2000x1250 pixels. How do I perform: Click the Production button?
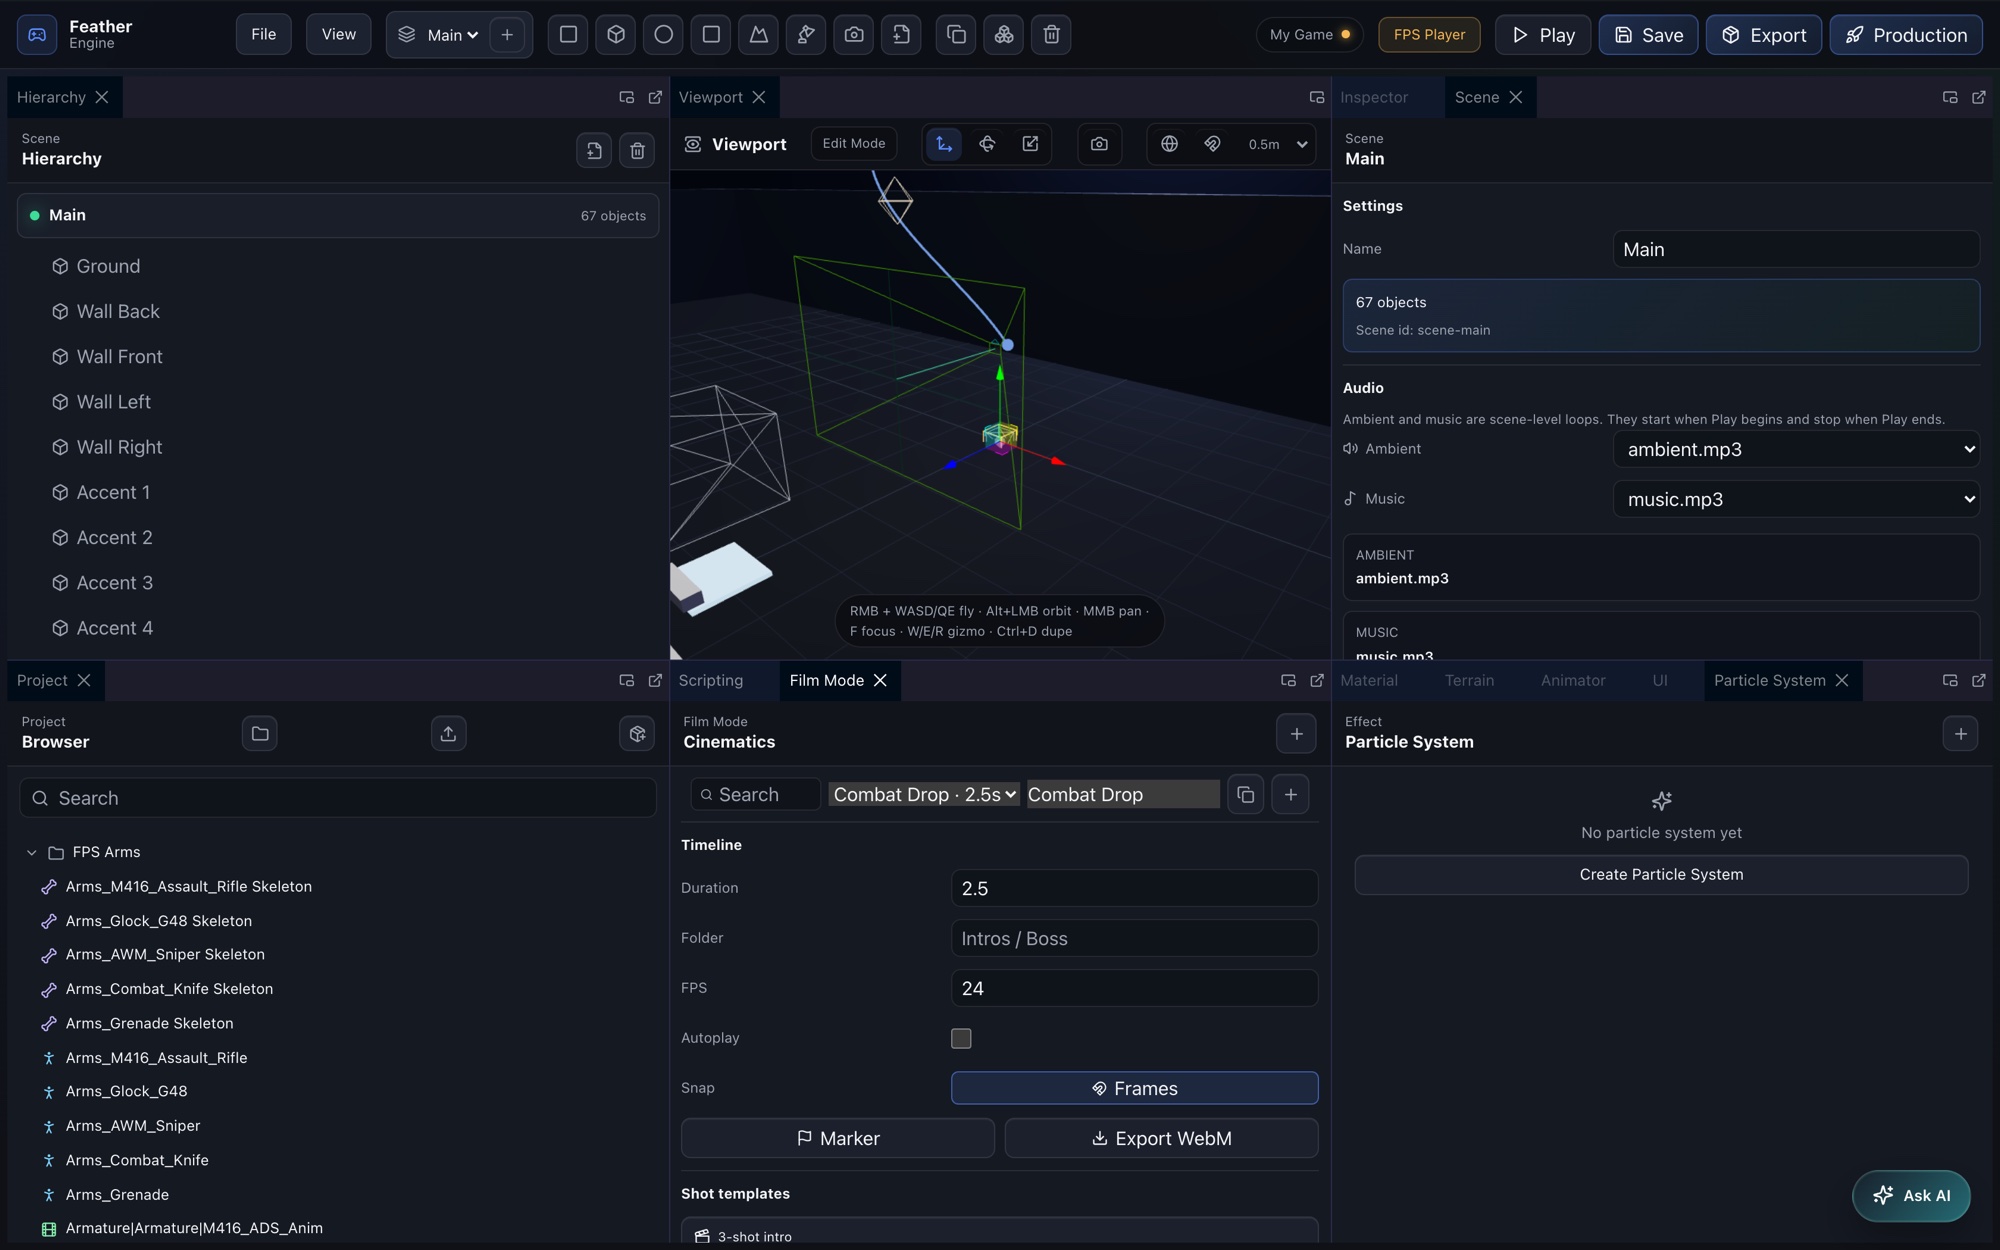click(x=1906, y=35)
